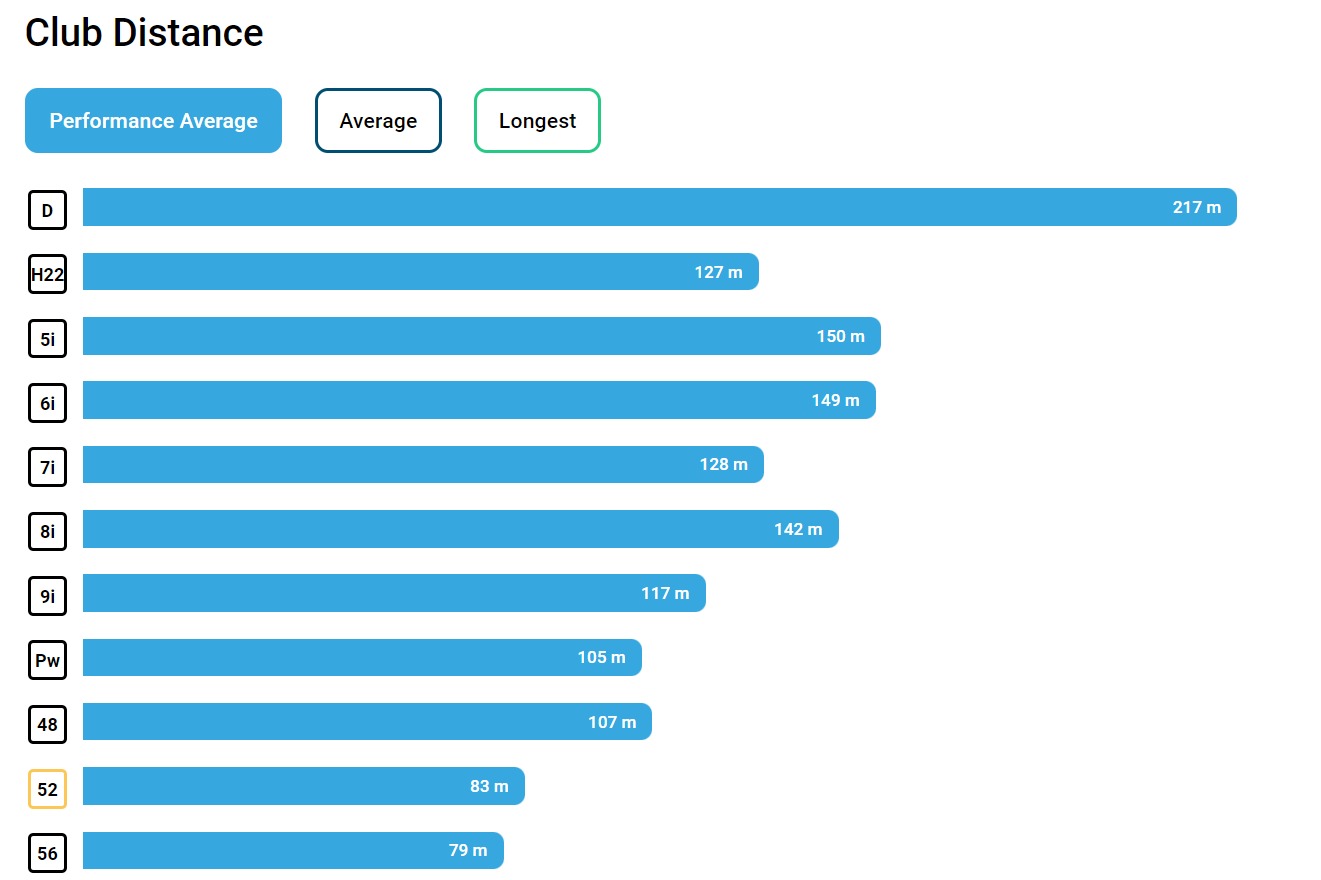Click the Driver (D) club badge
Viewport: 1321px width, 880px height.
click(47, 210)
